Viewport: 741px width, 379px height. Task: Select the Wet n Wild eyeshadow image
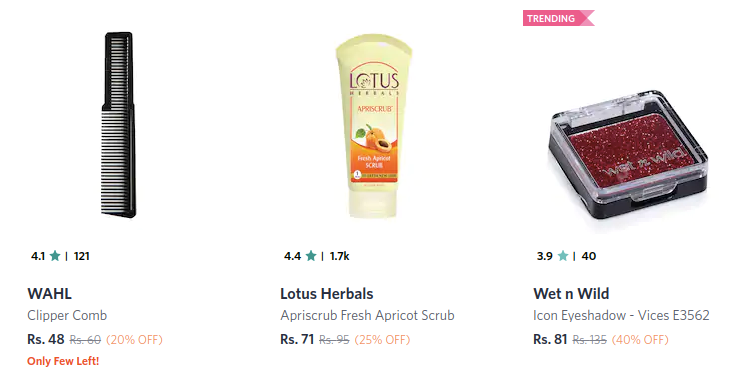pos(628,154)
